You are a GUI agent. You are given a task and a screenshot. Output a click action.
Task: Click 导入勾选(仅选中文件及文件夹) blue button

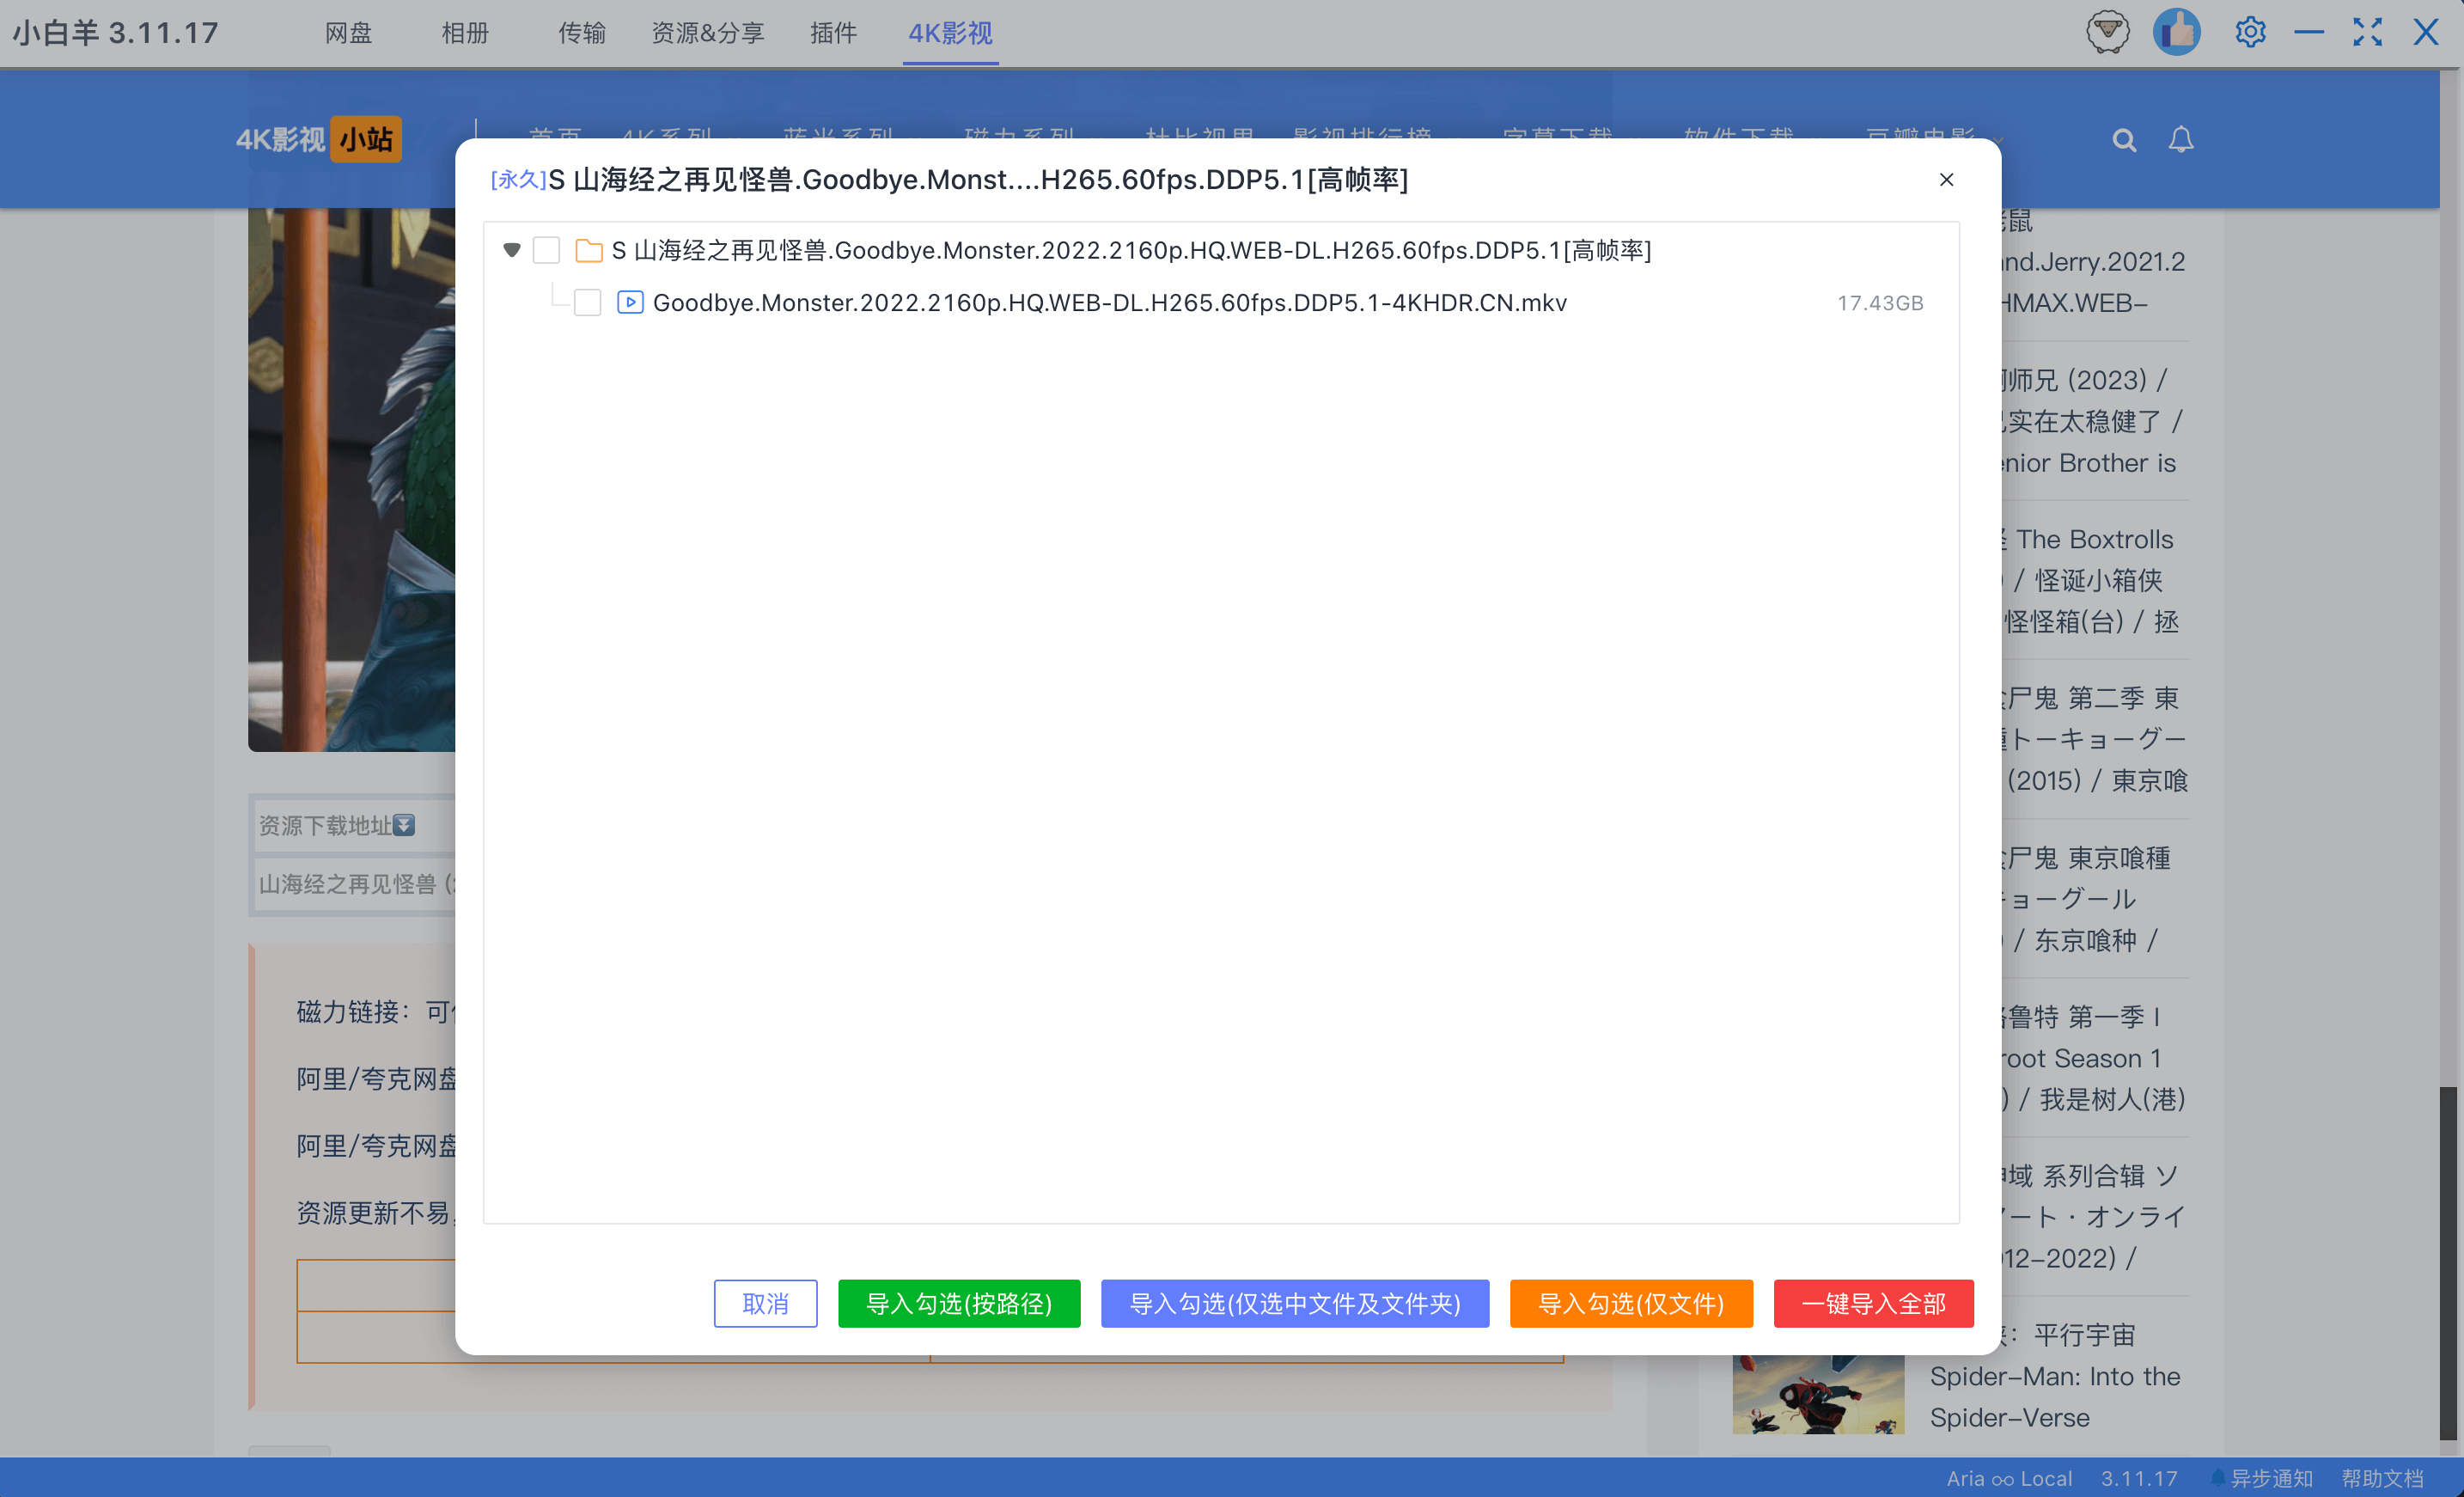click(1295, 1303)
